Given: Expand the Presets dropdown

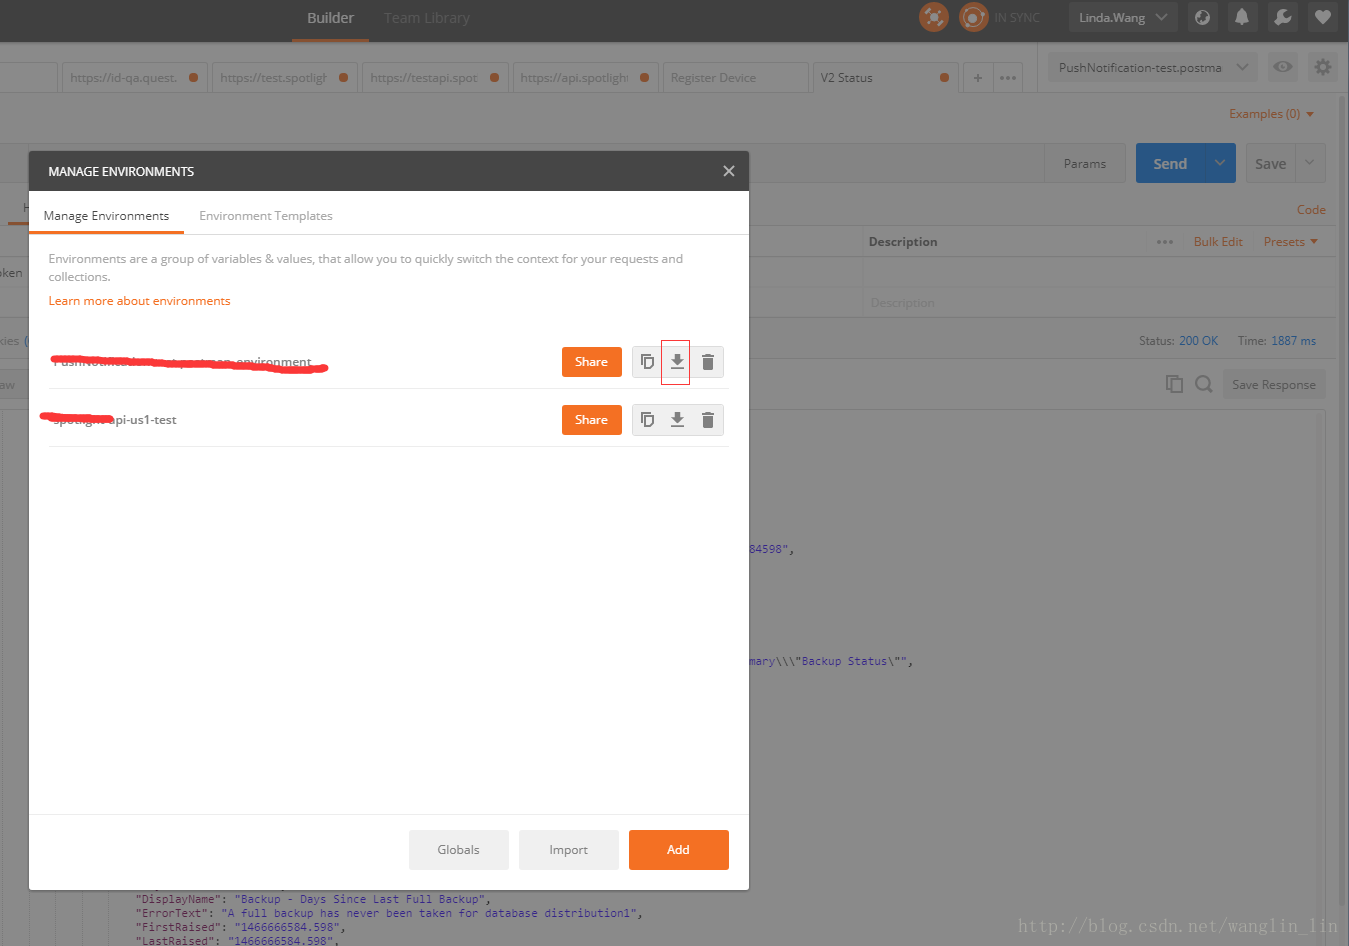Looking at the screenshot, I should pos(1291,242).
